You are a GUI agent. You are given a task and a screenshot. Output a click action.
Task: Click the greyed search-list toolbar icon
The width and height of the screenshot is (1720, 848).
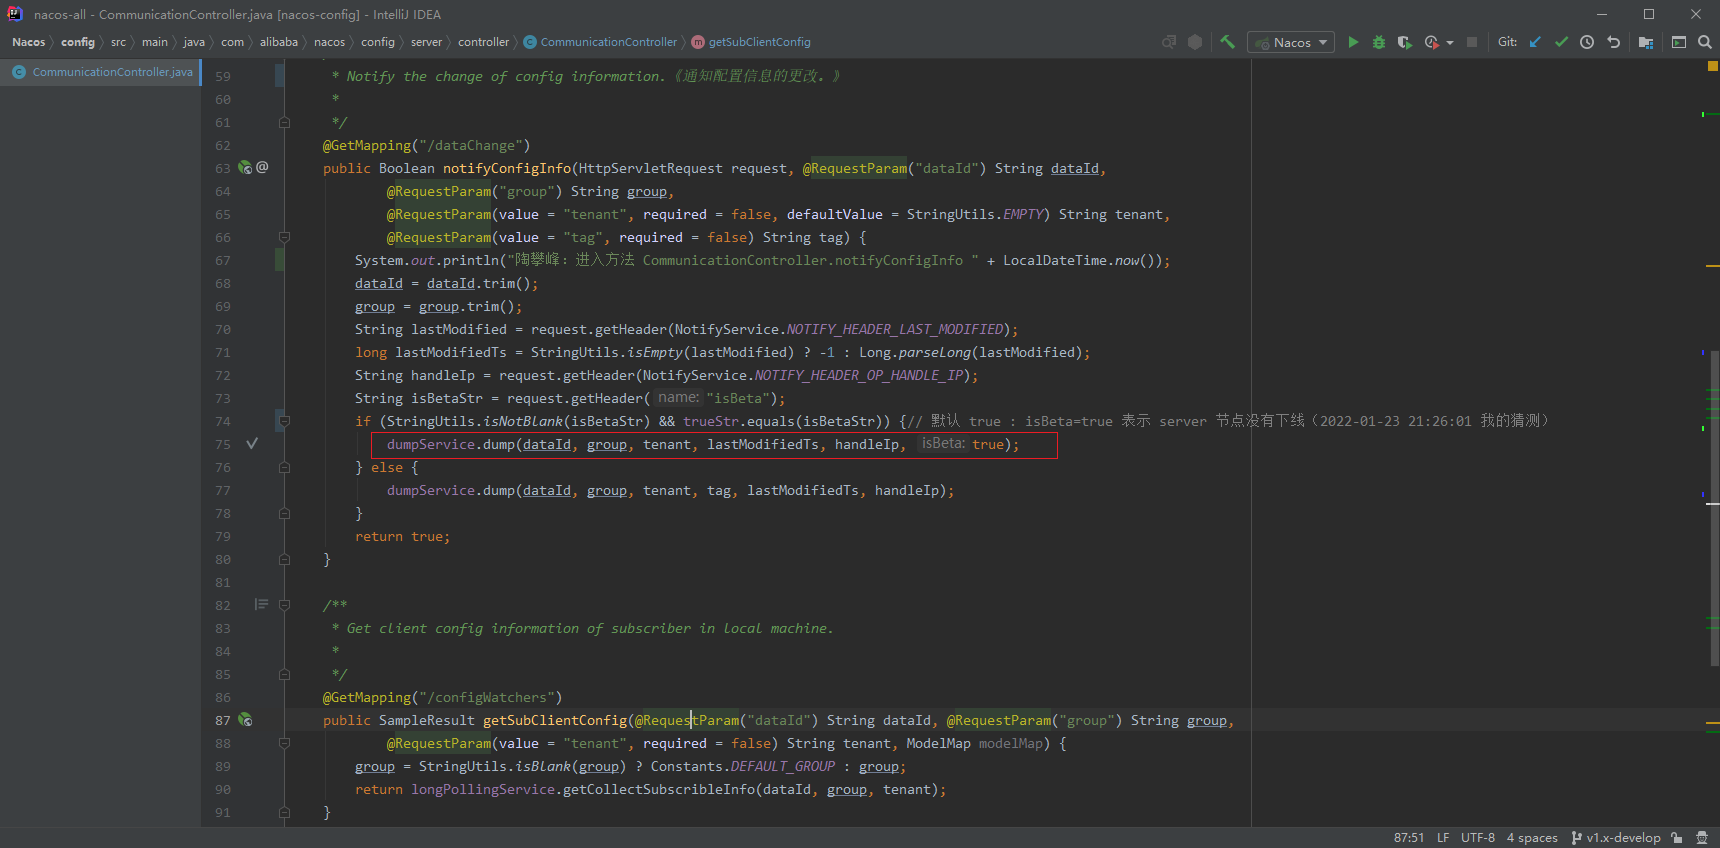click(x=1169, y=42)
